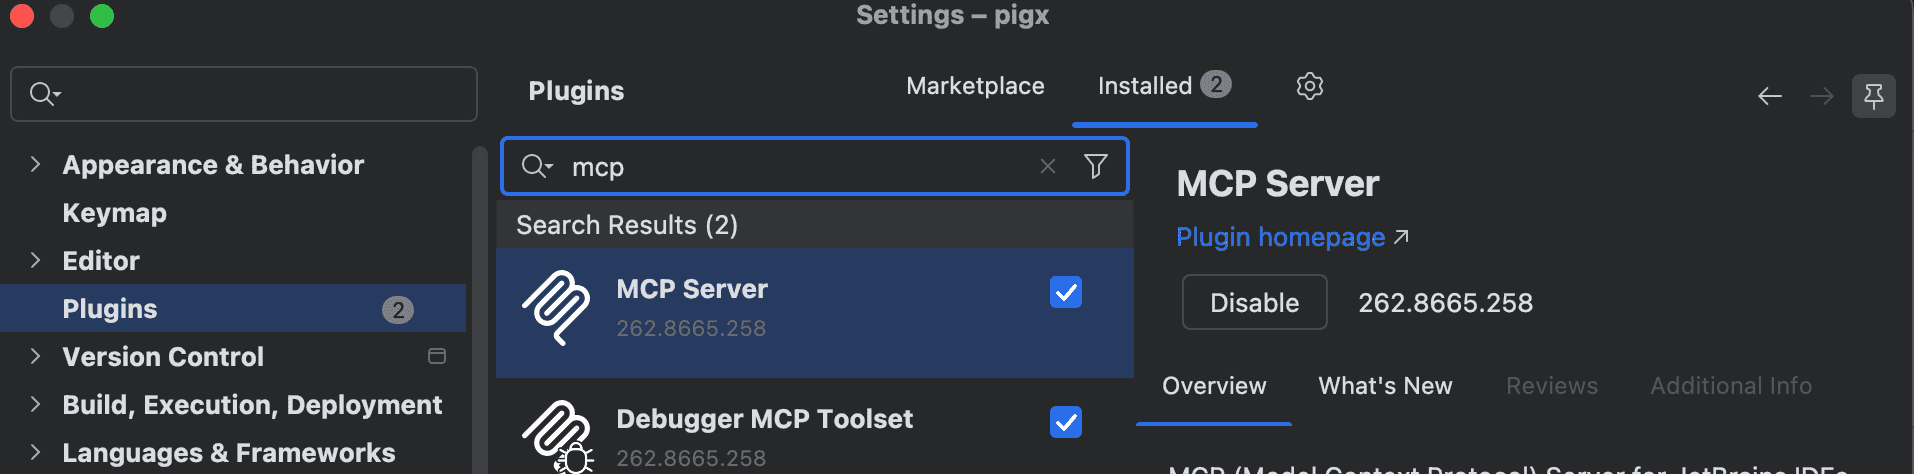The image size is (1914, 474).
Task: Clear the mcp plugin search text
Action: click(x=1047, y=166)
